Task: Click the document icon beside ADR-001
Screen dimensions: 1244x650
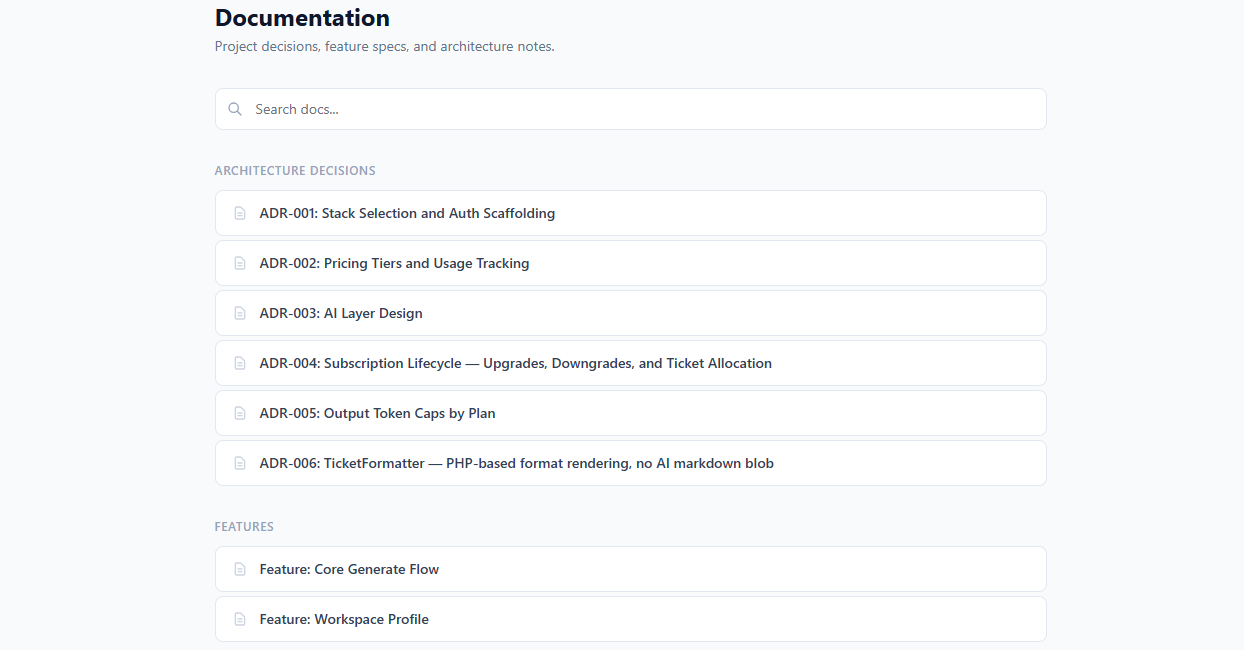Action: pyautogui.click(x=239, y=213)
